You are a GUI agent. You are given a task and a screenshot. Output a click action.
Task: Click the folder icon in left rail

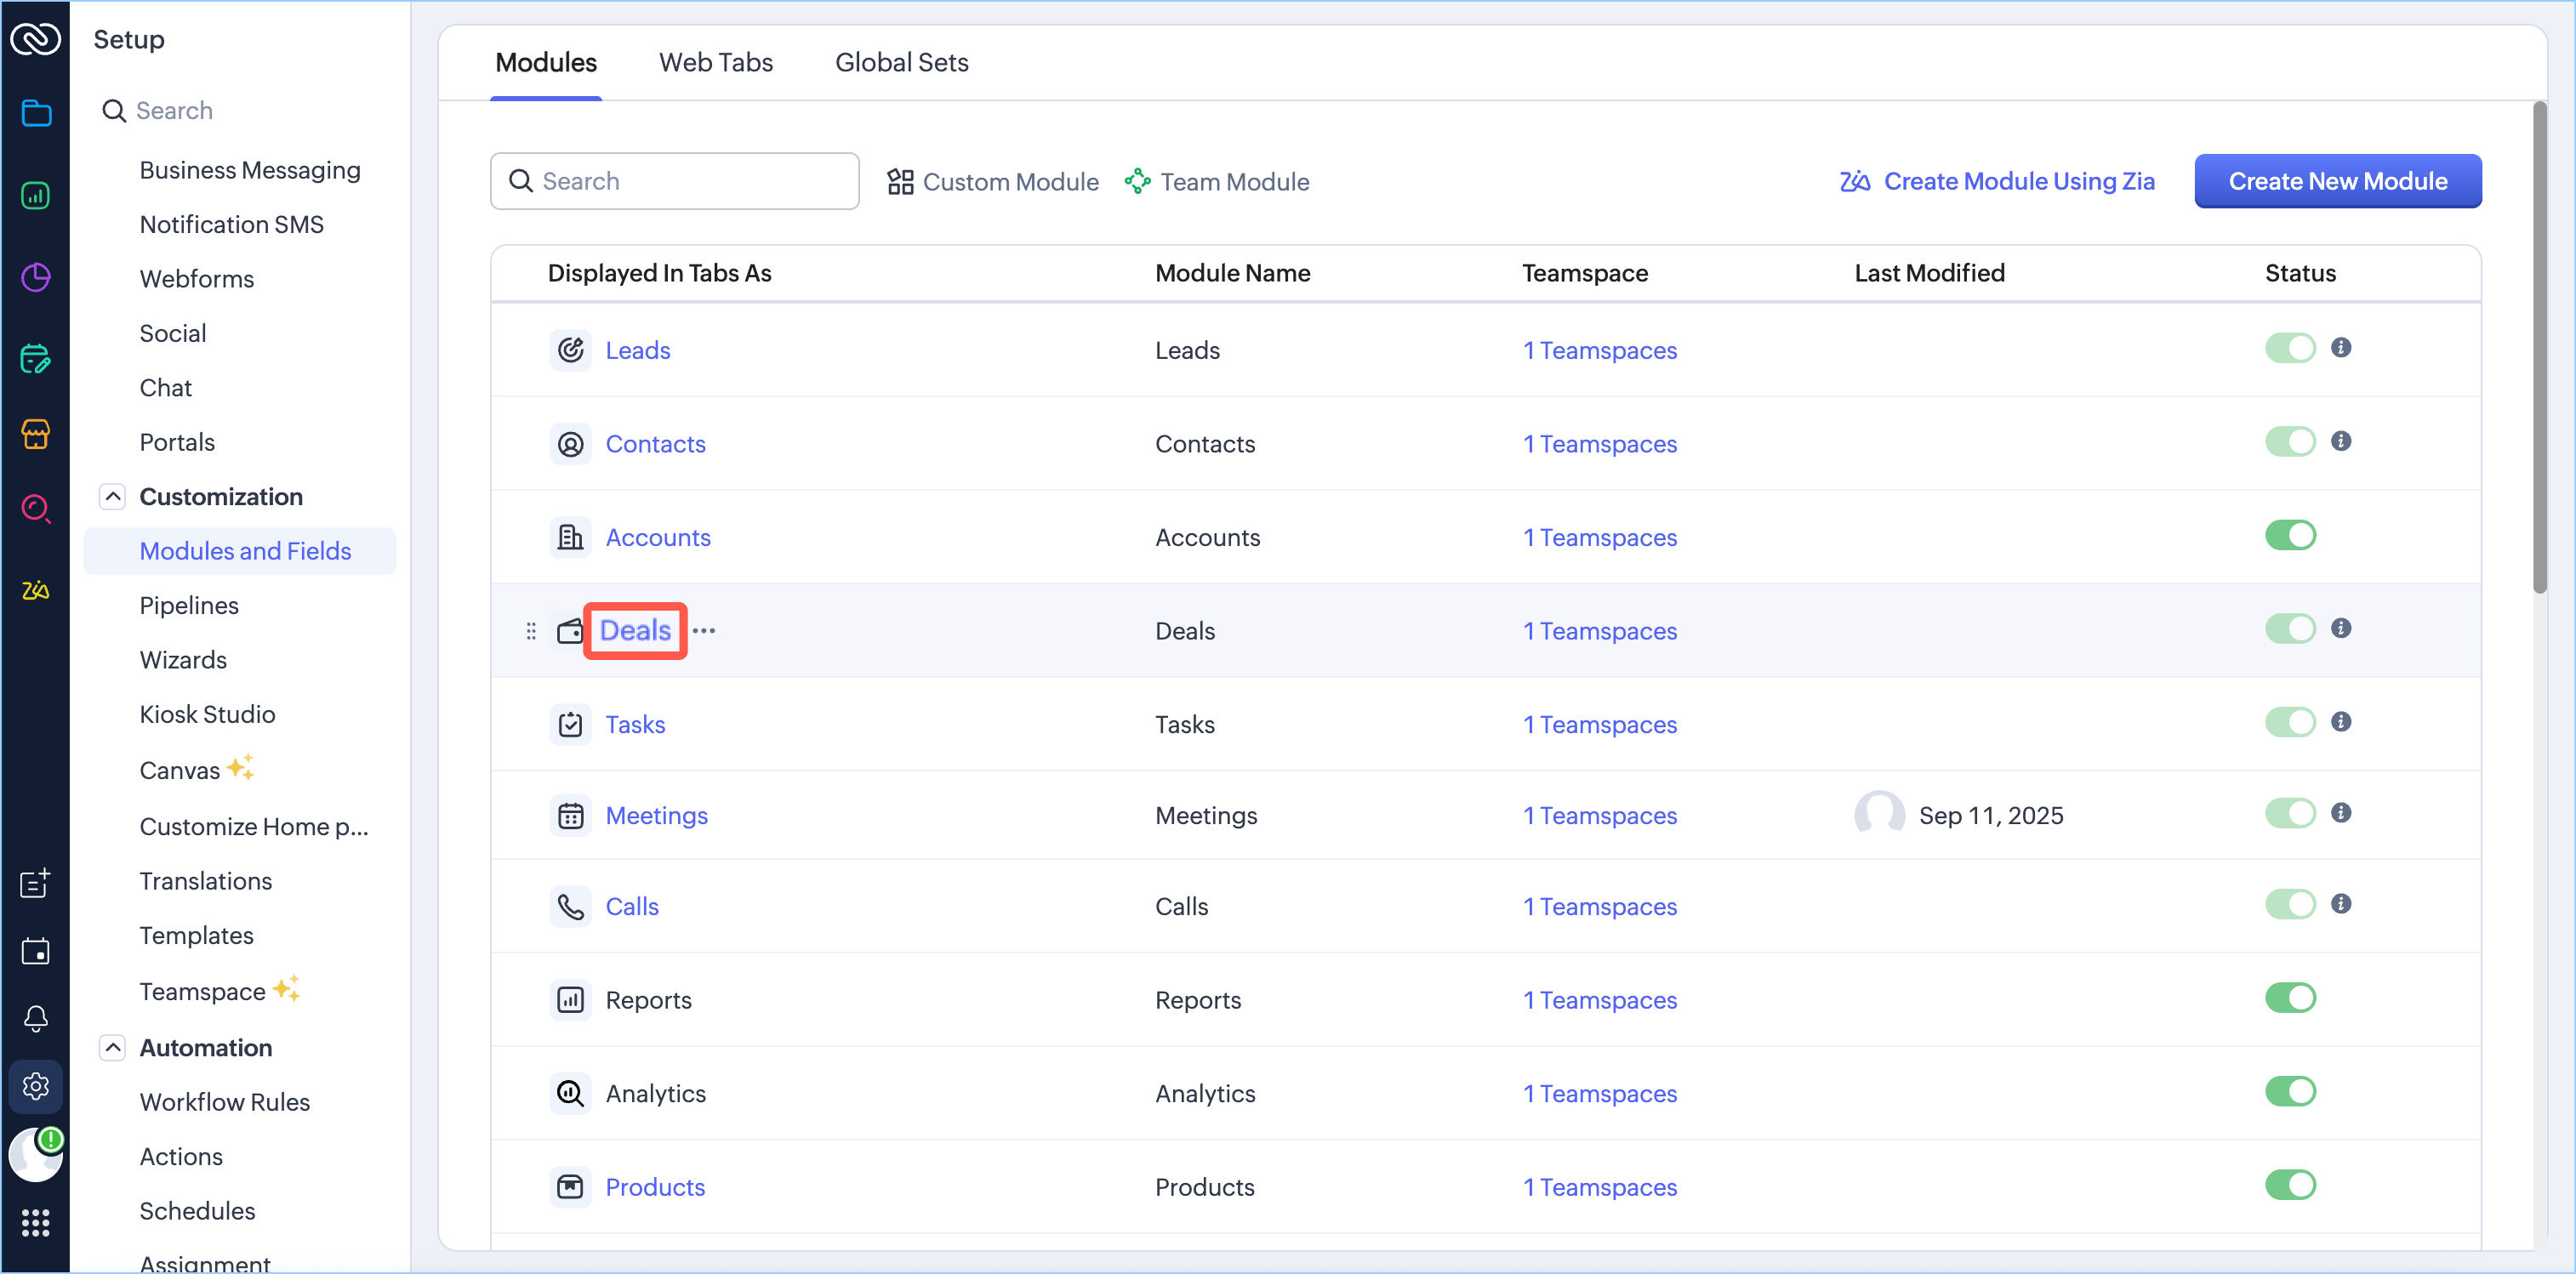[x=36, y=113]
